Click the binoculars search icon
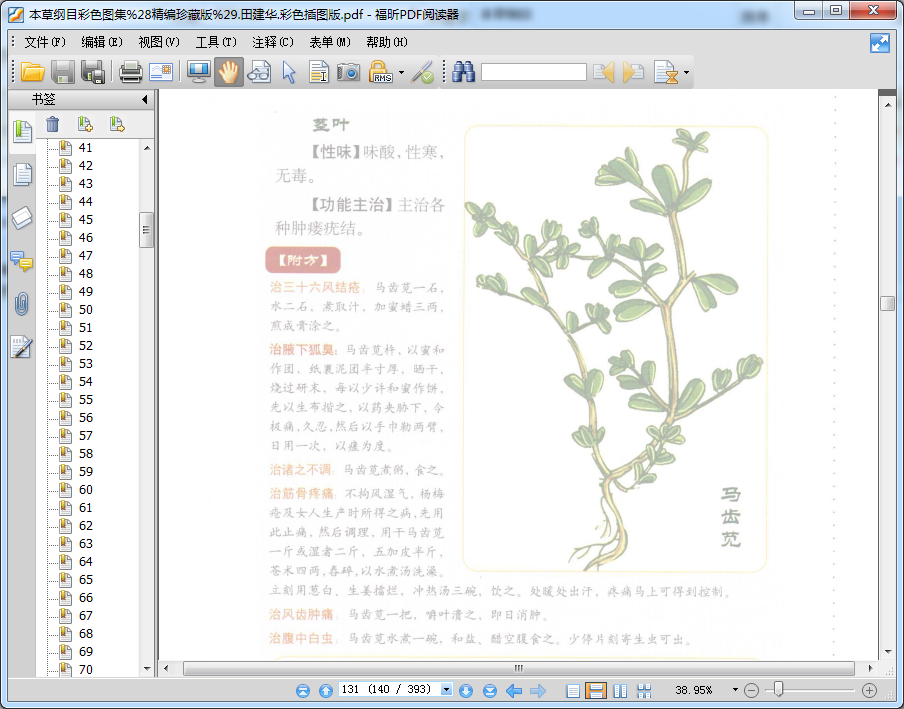The image size is (904, 709). click(x=463, y=72)
